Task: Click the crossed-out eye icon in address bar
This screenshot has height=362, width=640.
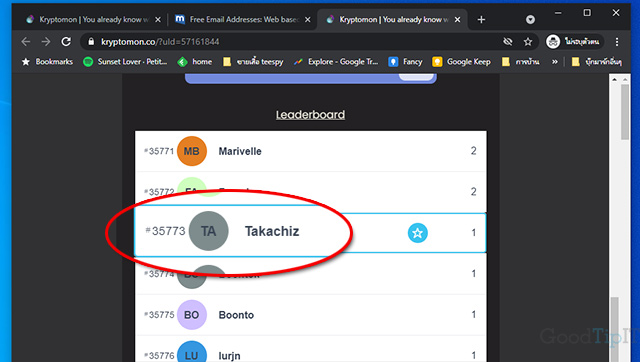Action: coord(507,42)
